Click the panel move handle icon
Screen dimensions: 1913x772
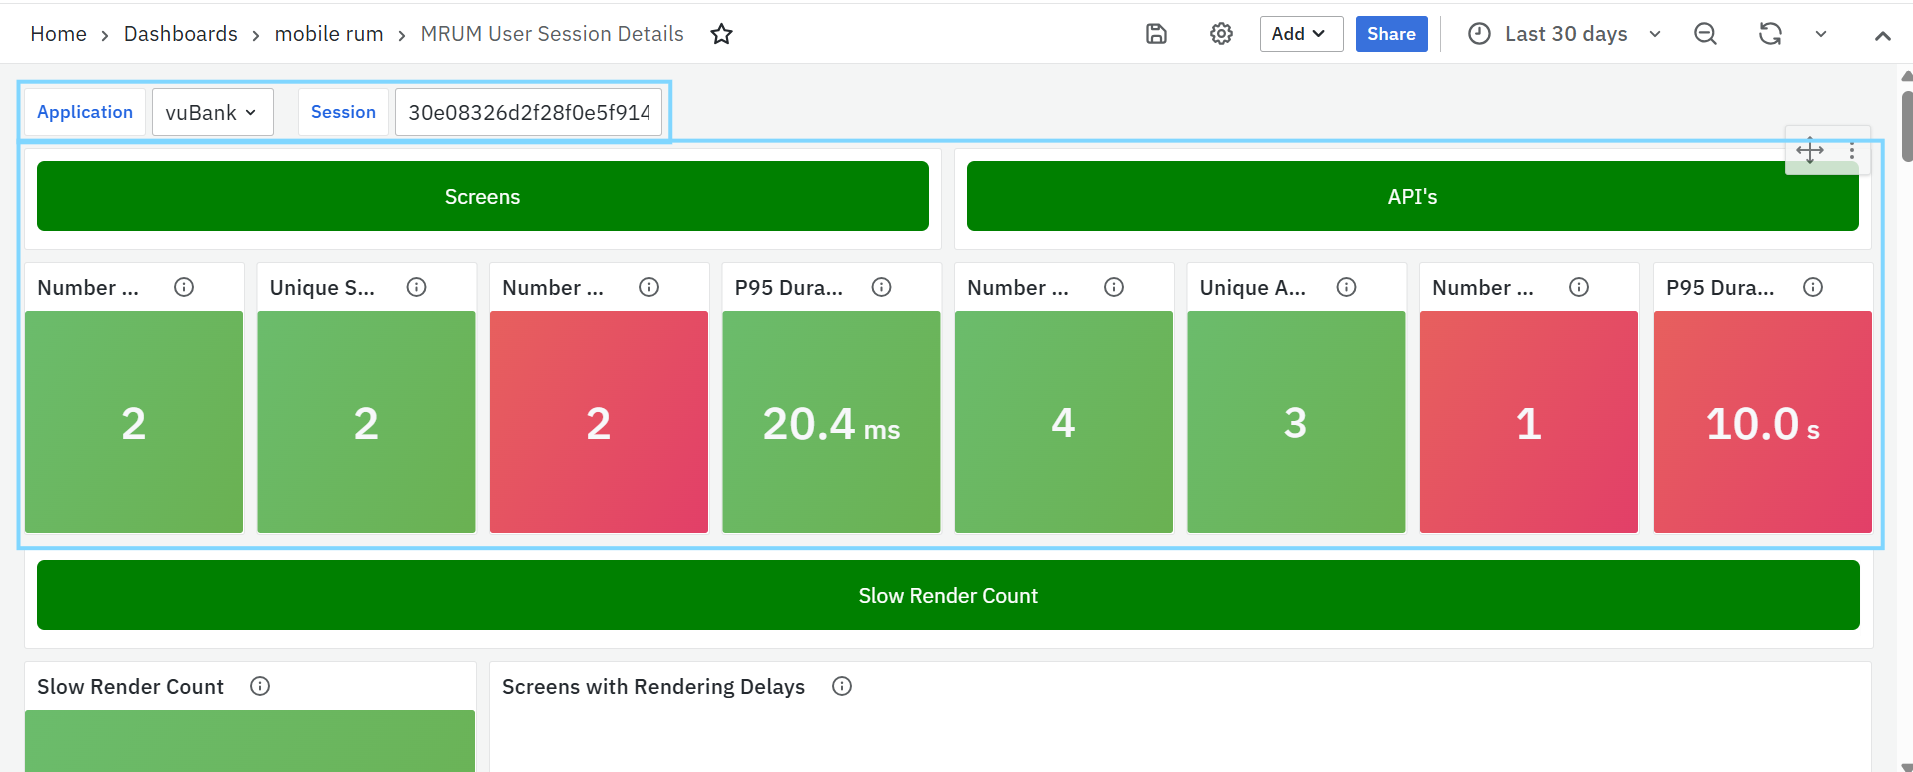(x=1809, y=151)
